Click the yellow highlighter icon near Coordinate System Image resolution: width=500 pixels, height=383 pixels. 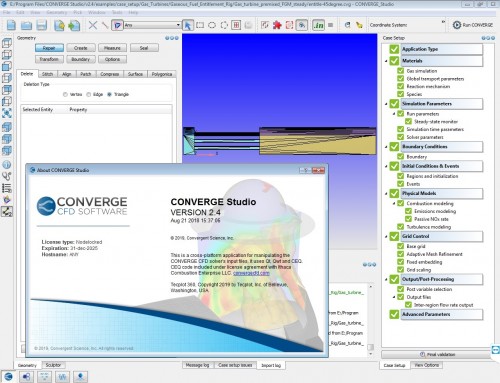tap(359, 25)
